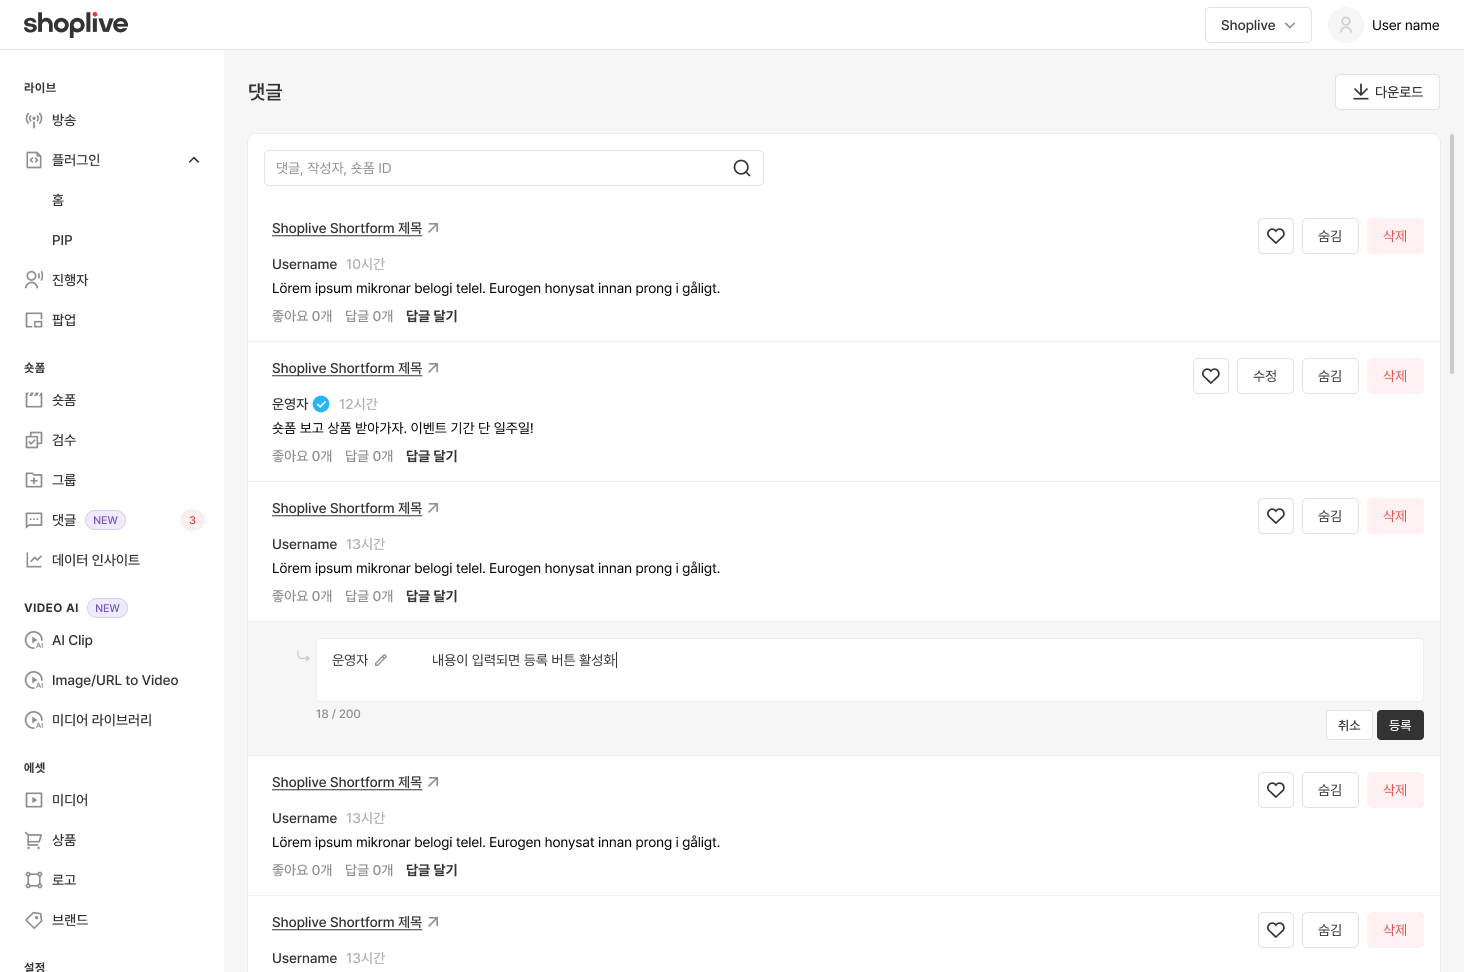Click the search magnifier icon
This screenshot has height=972, width=1464.
742,168
